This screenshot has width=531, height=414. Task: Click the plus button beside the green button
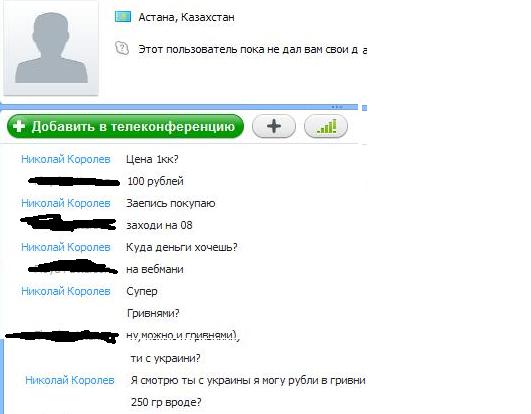click(x=274, y=126)
